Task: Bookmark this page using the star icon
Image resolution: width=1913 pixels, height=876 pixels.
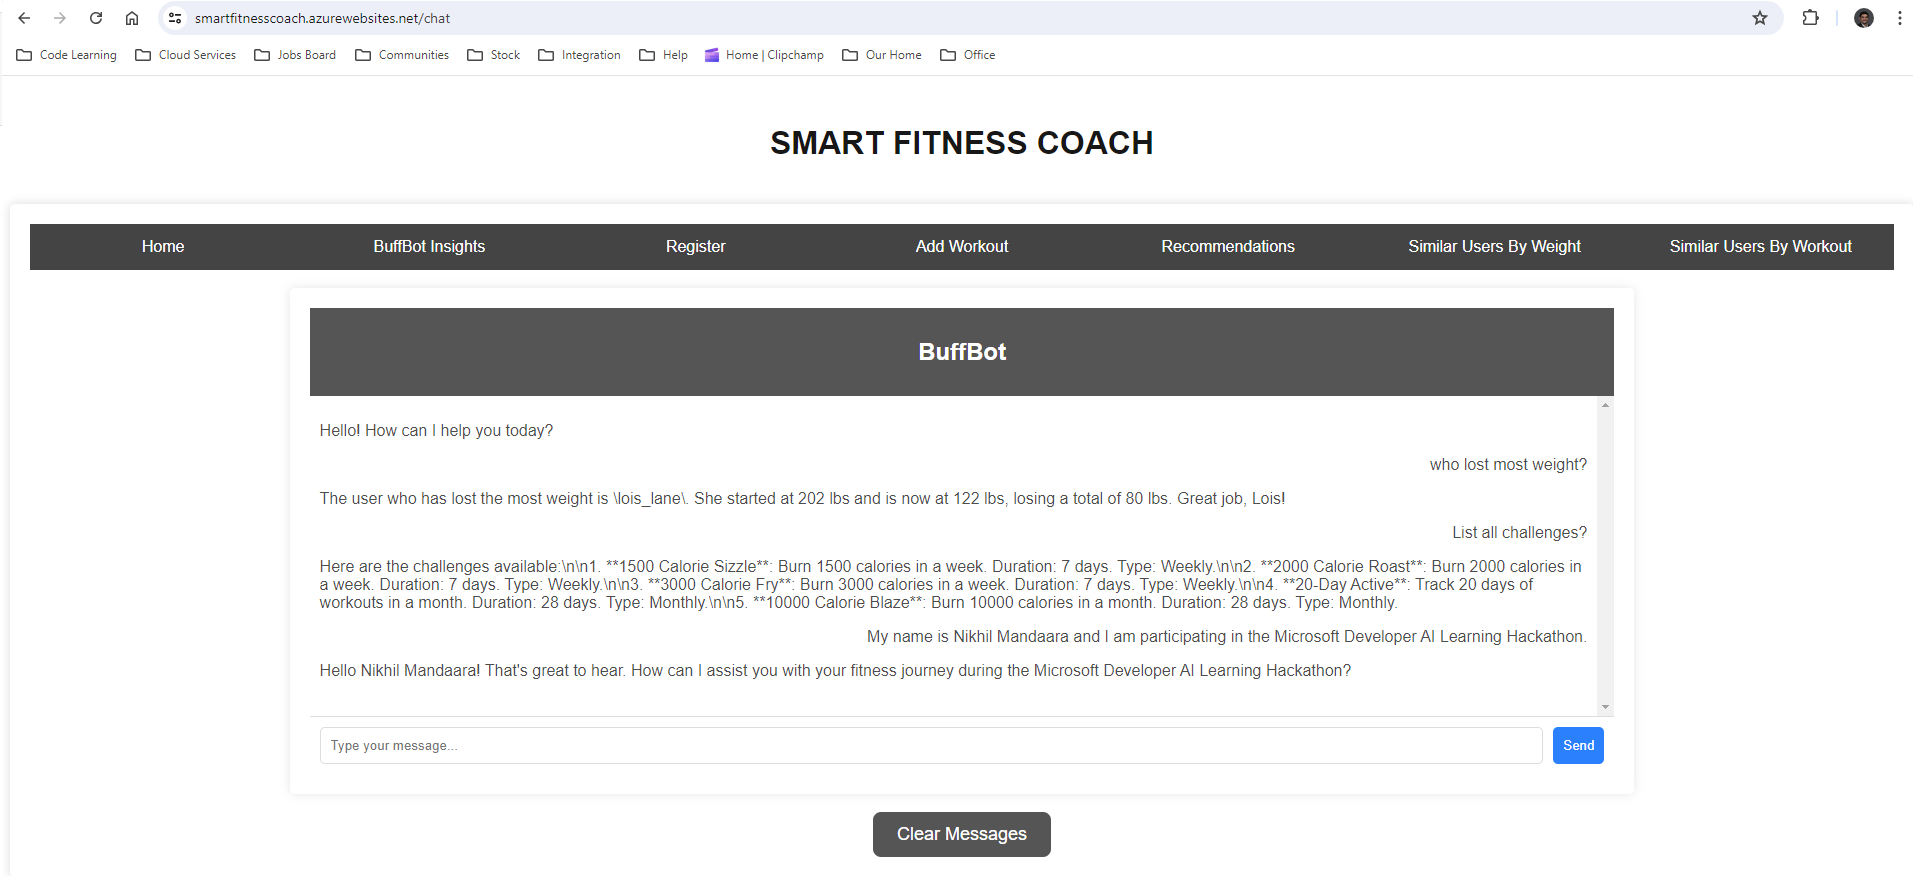Action: tap(1759, 17)
